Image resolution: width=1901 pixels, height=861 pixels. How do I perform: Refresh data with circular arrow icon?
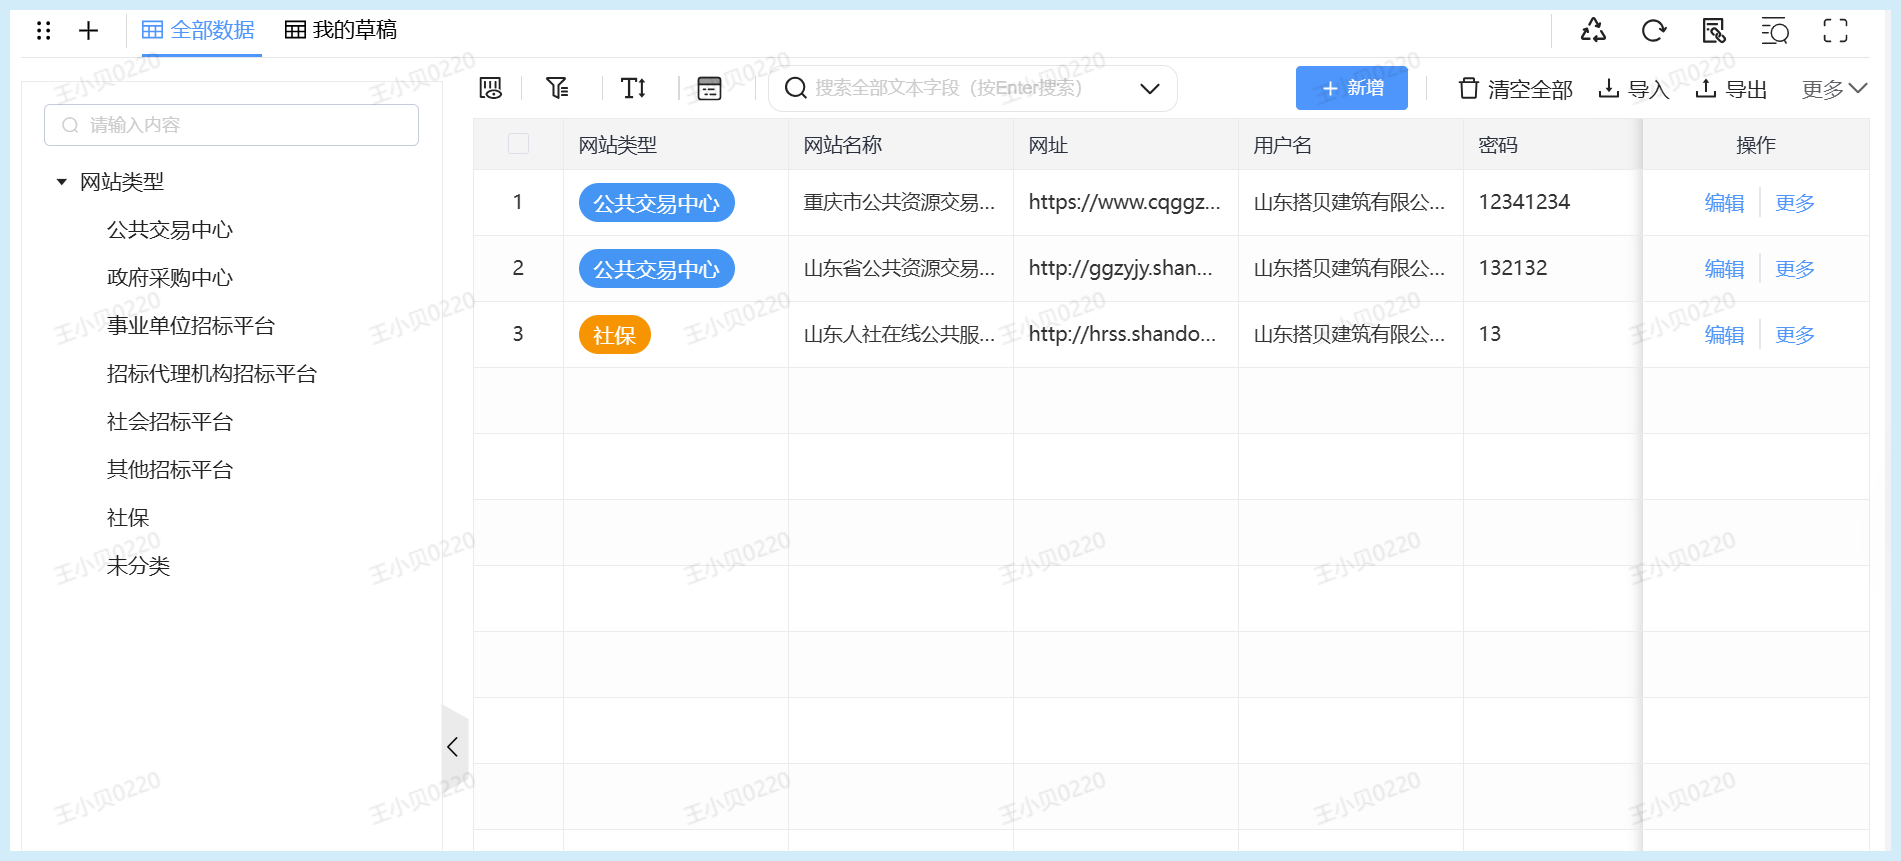1654,31
